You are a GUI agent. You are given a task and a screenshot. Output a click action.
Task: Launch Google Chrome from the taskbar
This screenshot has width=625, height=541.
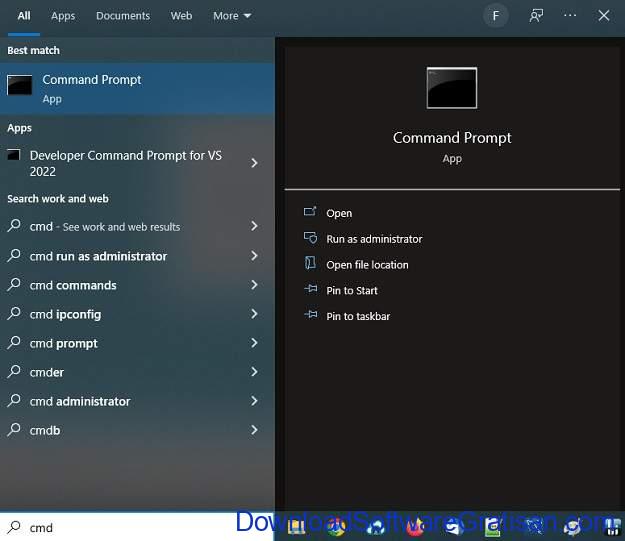(336, 527)
